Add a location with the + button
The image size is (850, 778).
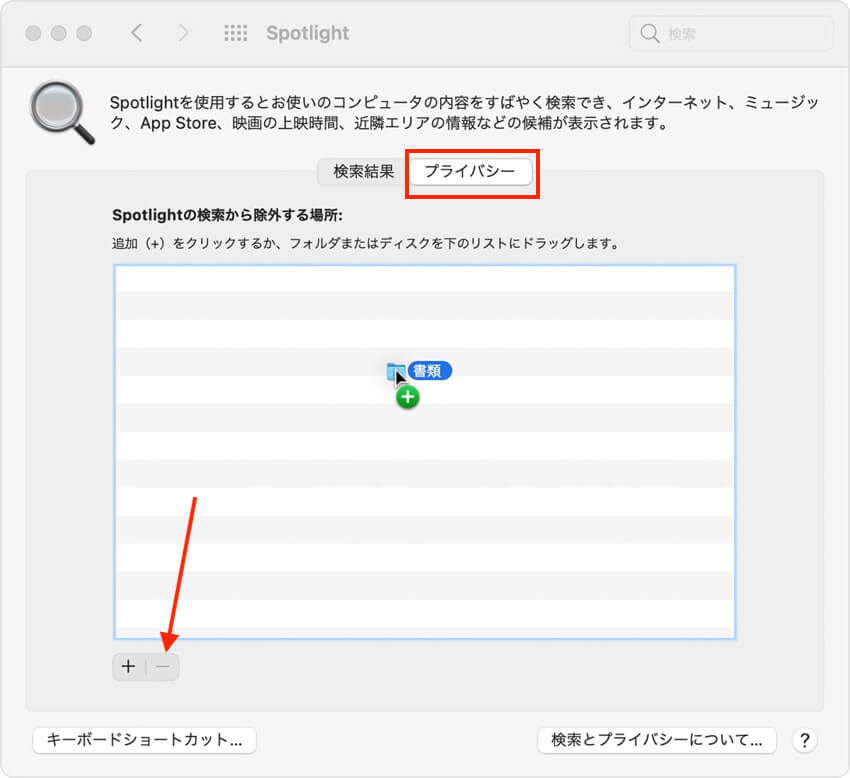click(x=128, y=667)
